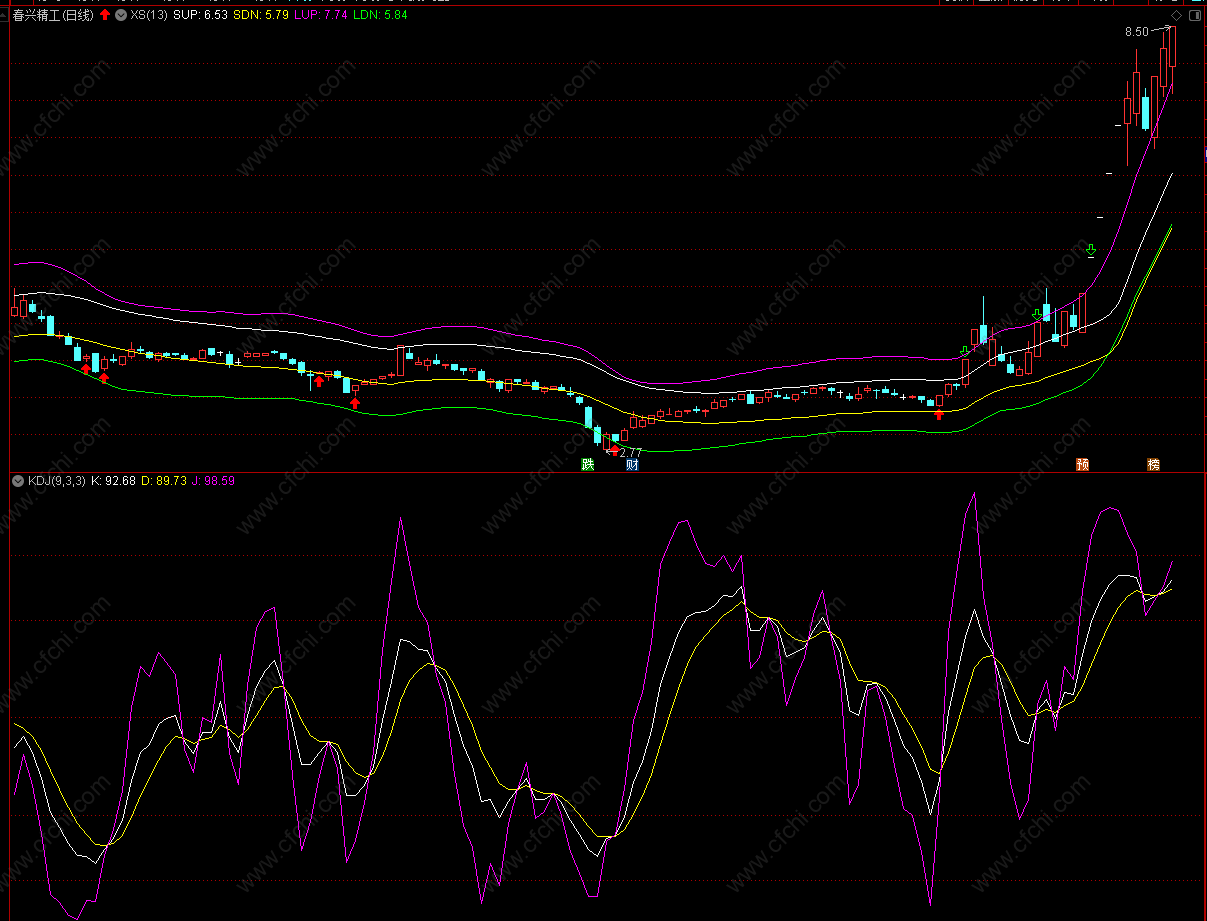Click the 8.50 high price label
Screen dimensions: 1207x921
[x=1137, y=32]
